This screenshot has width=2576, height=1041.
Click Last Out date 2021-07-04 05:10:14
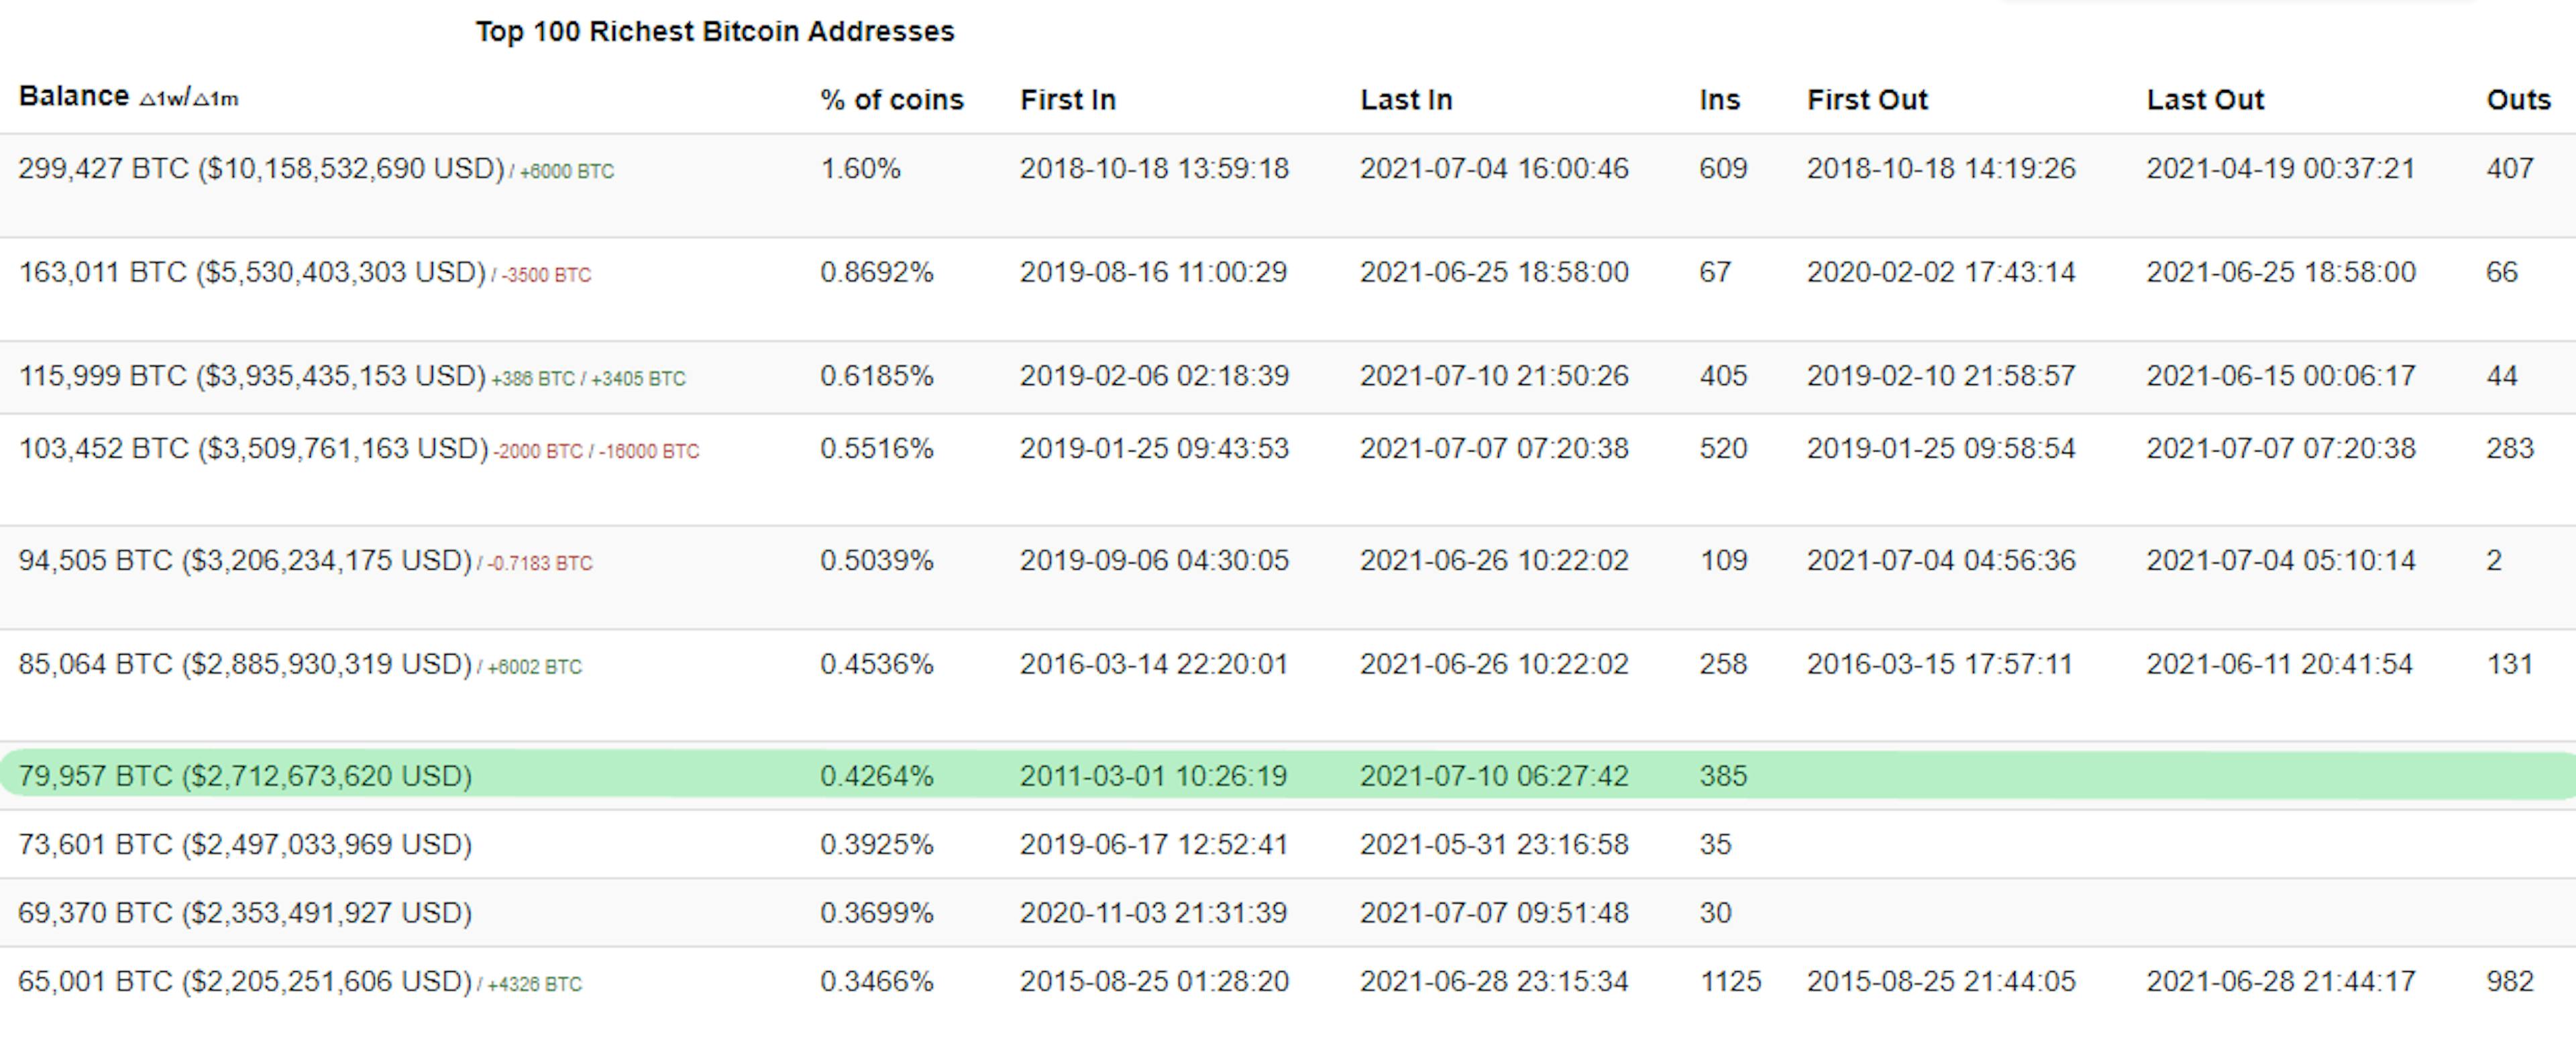tap(2281, 560)
